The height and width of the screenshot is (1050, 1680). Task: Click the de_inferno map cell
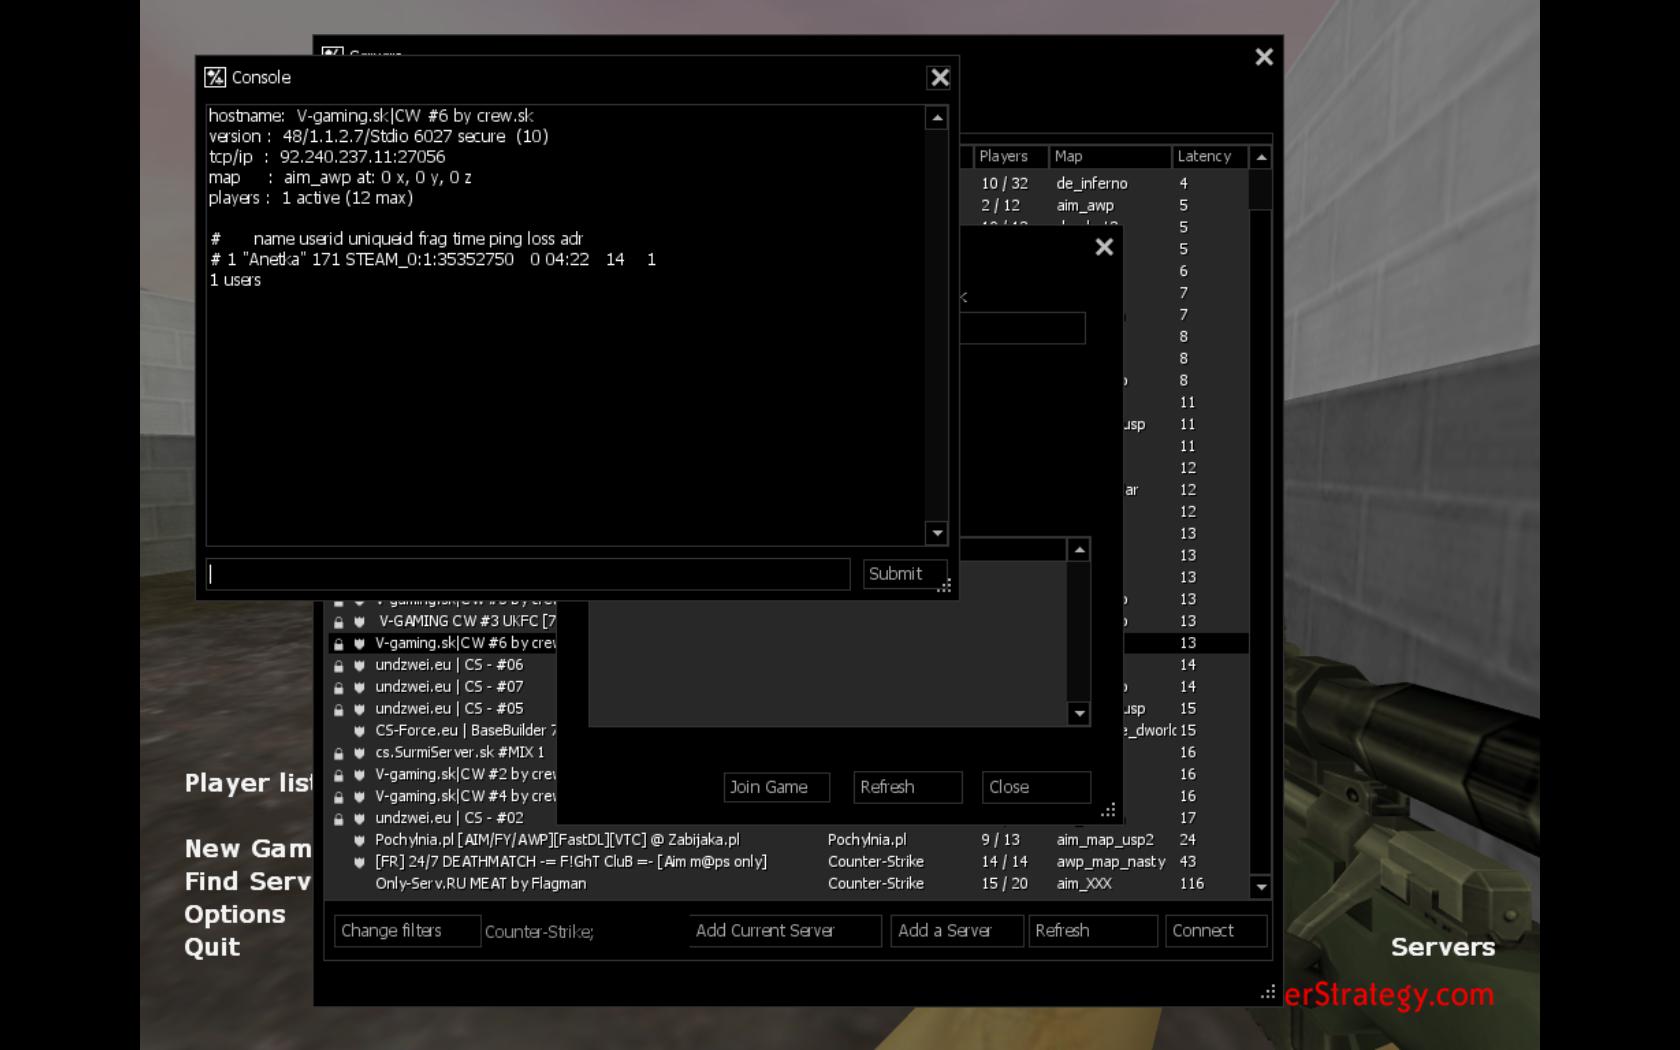(1092, 184)
